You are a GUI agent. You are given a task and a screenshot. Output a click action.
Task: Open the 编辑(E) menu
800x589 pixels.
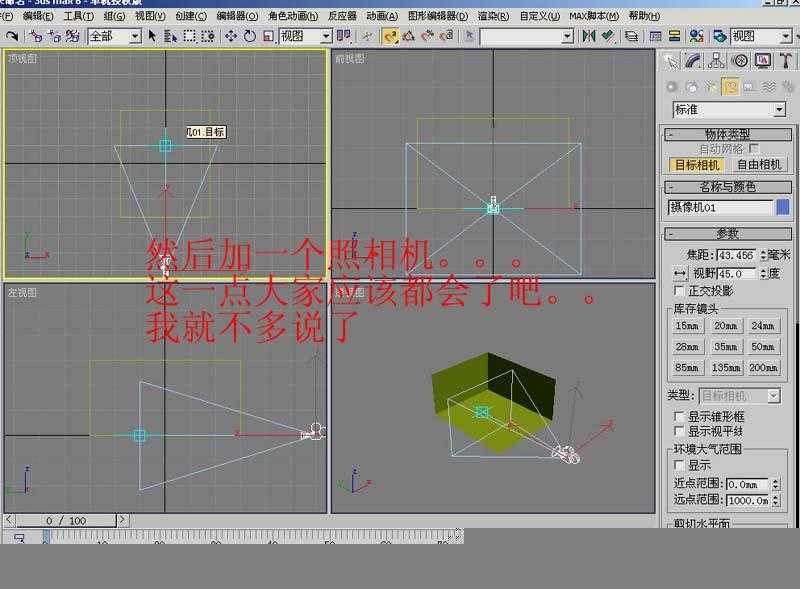pyautogui.click(x=38, y=16)
